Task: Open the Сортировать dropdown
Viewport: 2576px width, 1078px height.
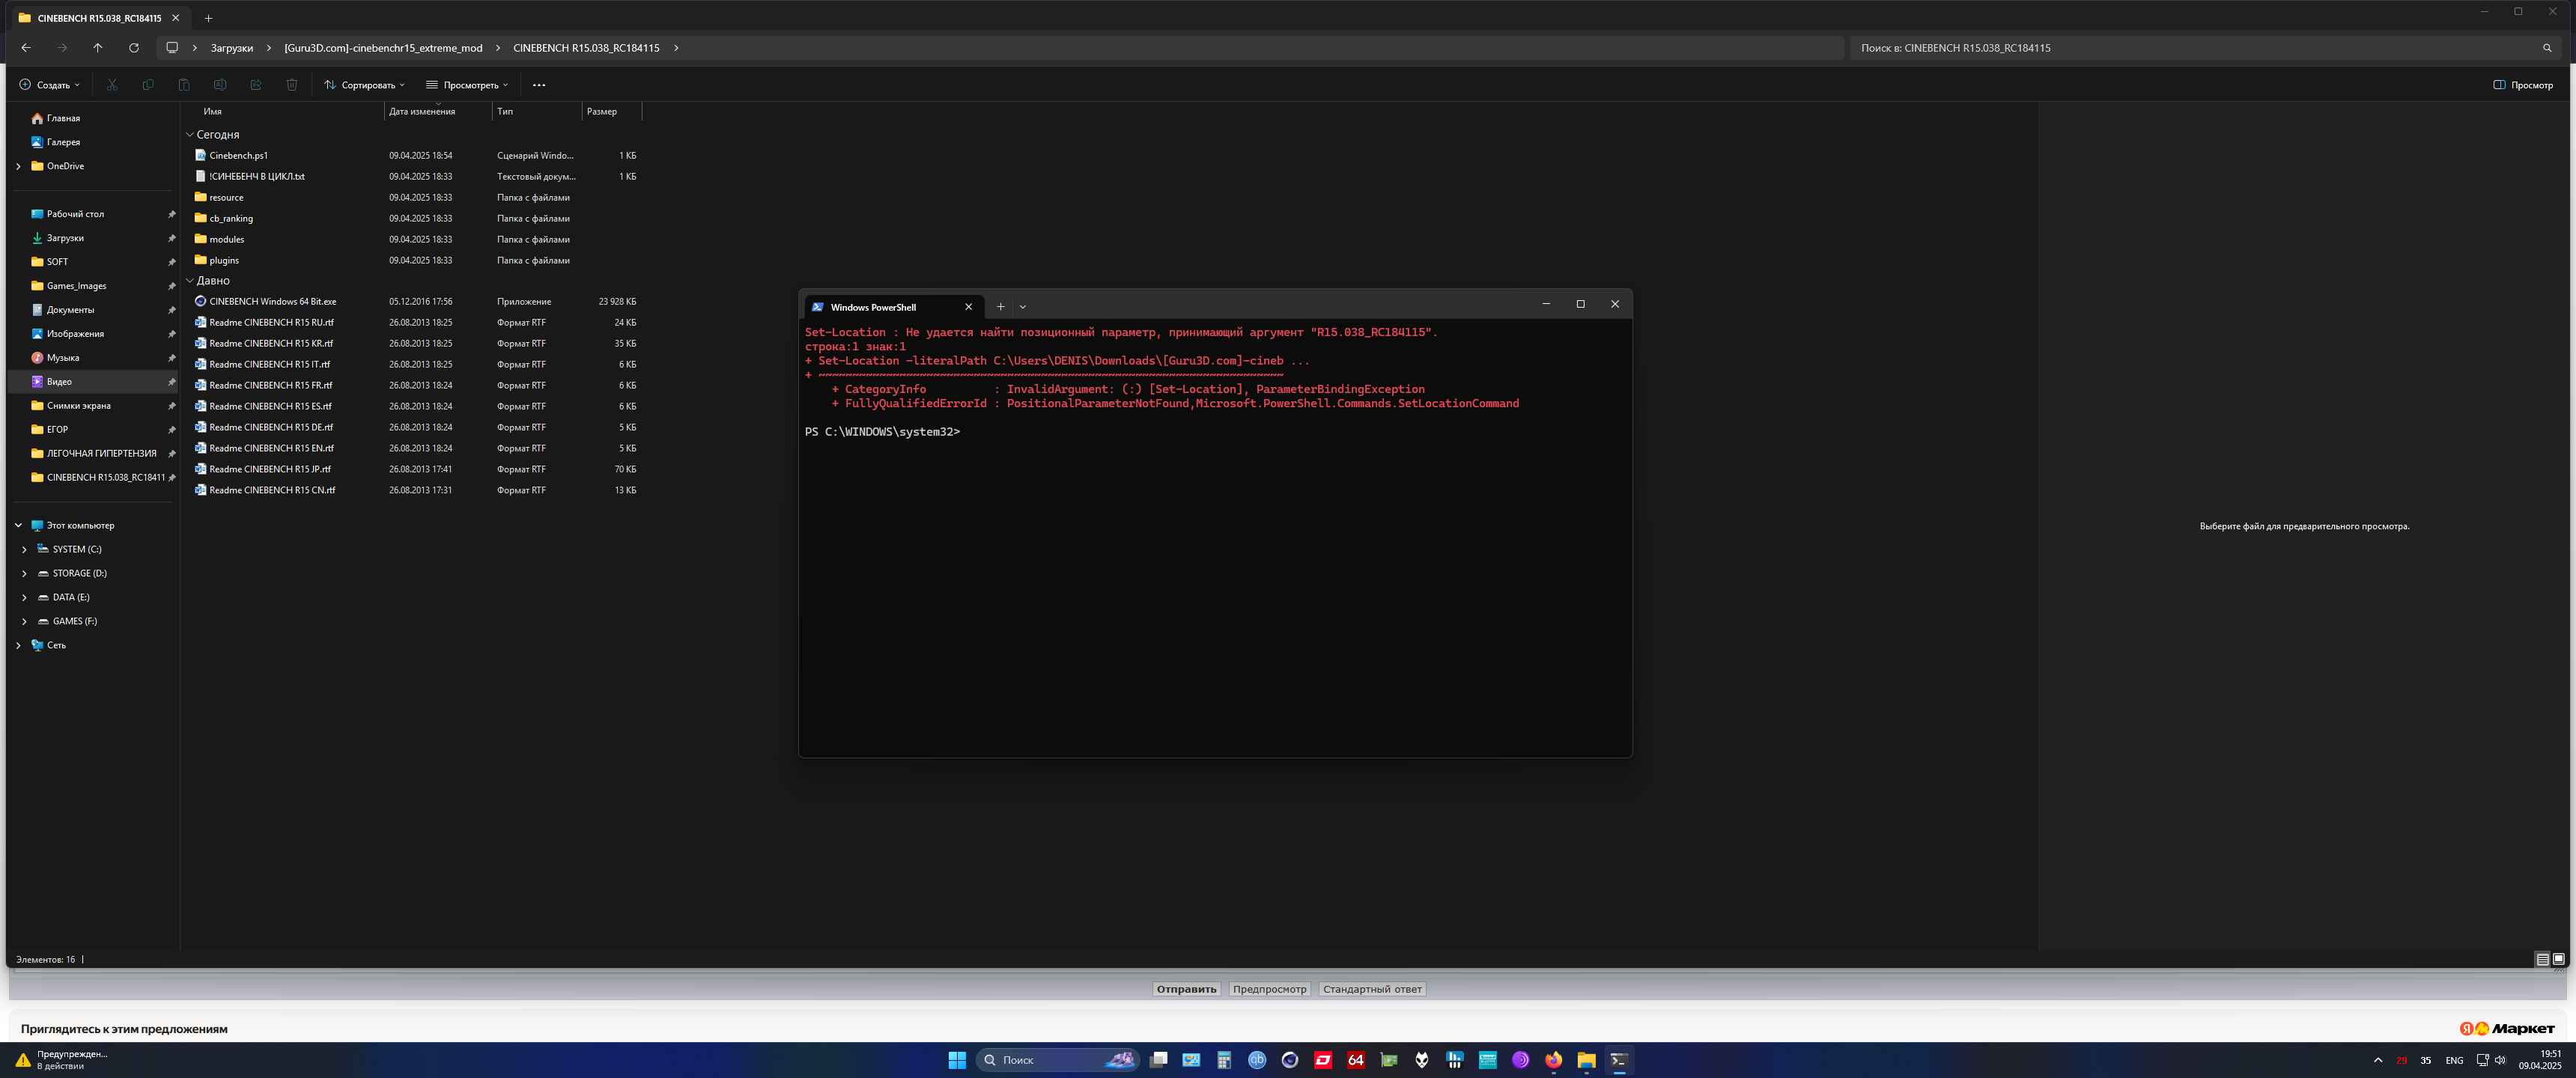Action: 365,85
